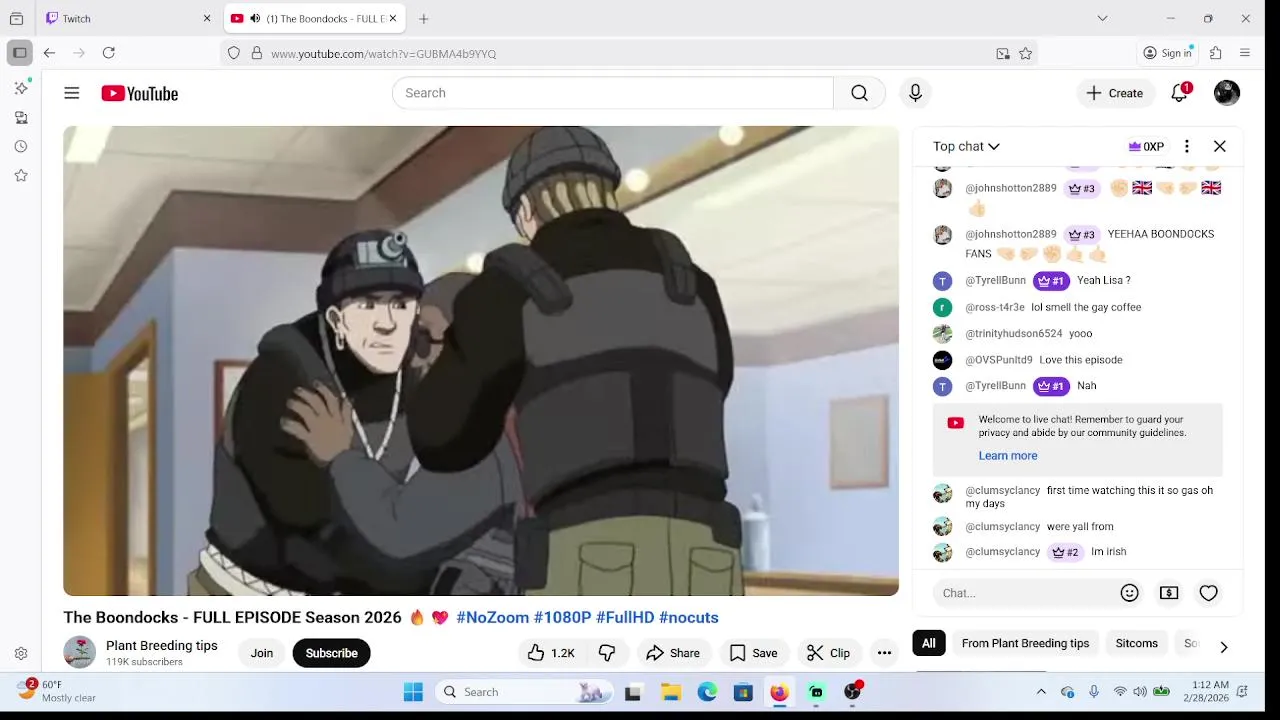The width and height of the screenshot is (1280, 720).
Task: Click the #NoZoom hashtag
Action: tap(492, 617)
